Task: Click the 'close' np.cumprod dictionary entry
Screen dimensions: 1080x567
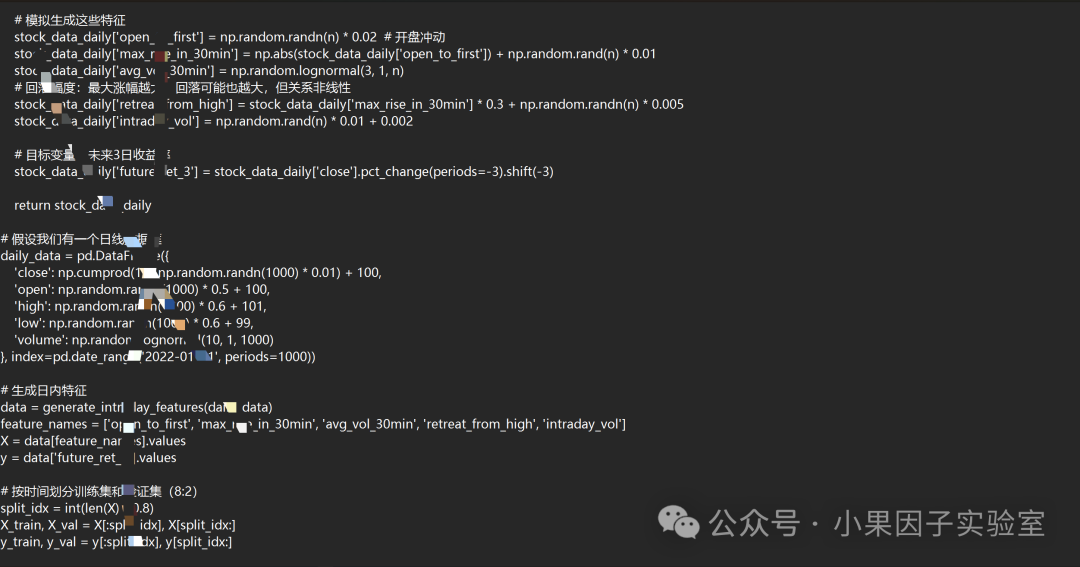Action: tap(198, 273)
